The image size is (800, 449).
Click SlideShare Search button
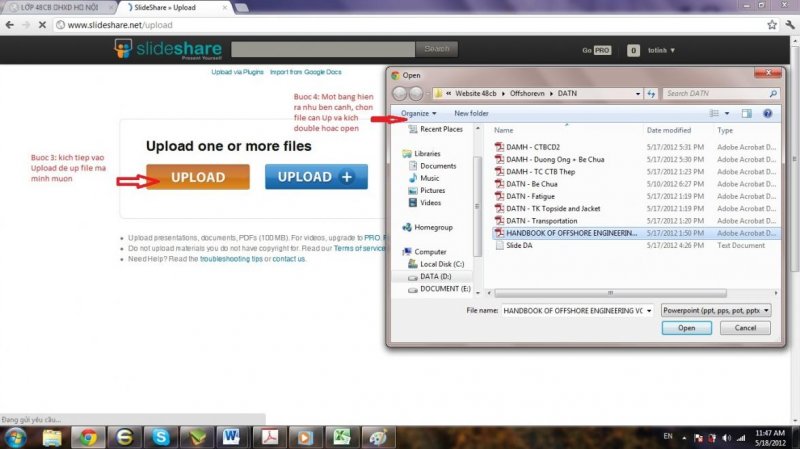click(x=437, y=49)
